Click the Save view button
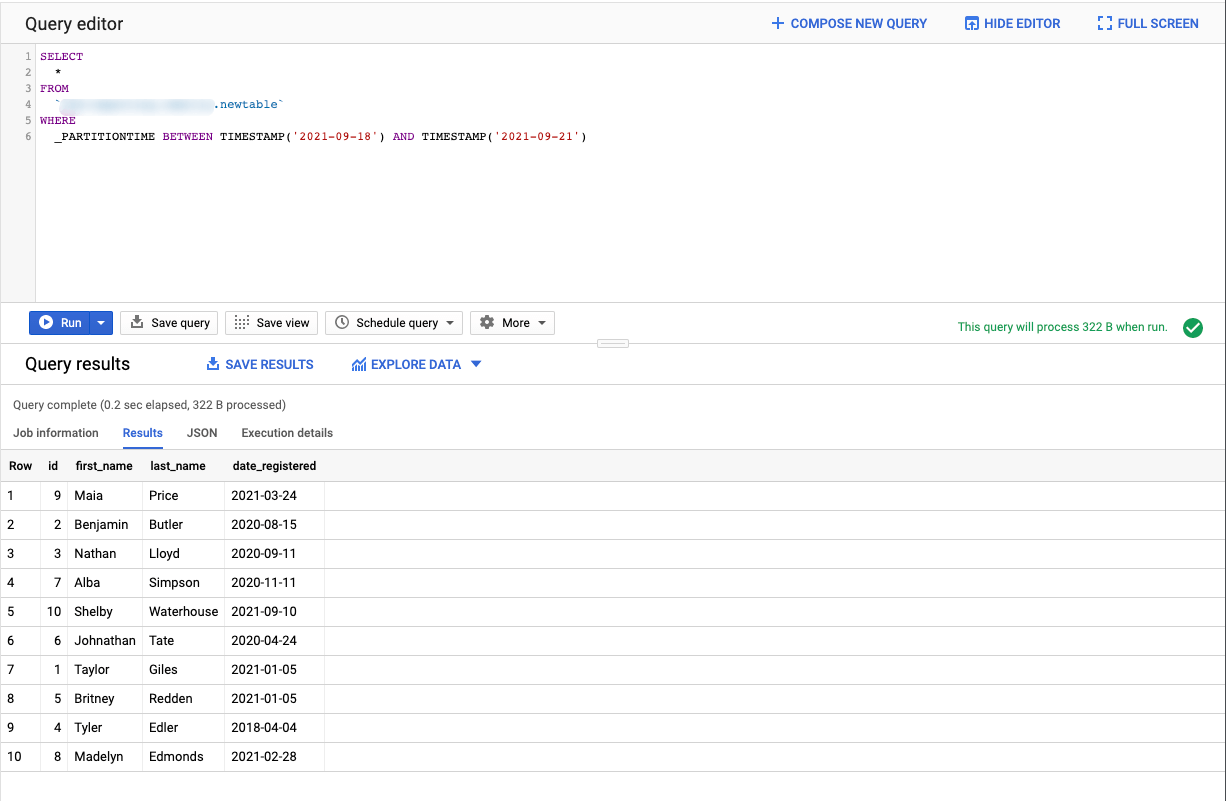The image size is (1226, 801). pyautogui.click(x=271, y=322)
